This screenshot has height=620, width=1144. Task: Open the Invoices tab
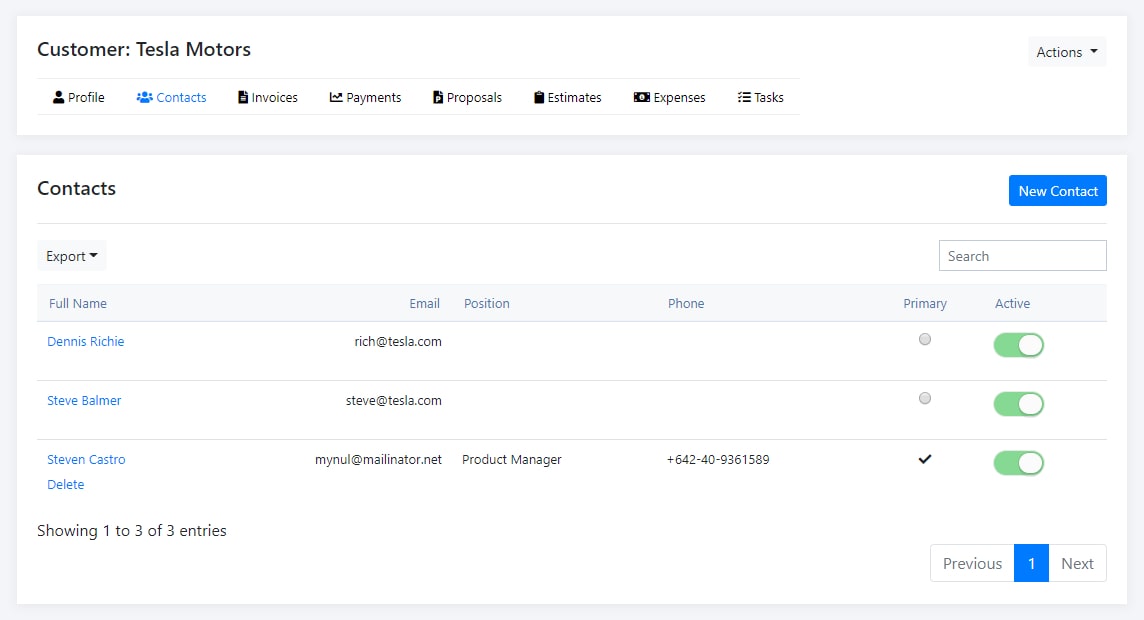[x=268, y=97]
